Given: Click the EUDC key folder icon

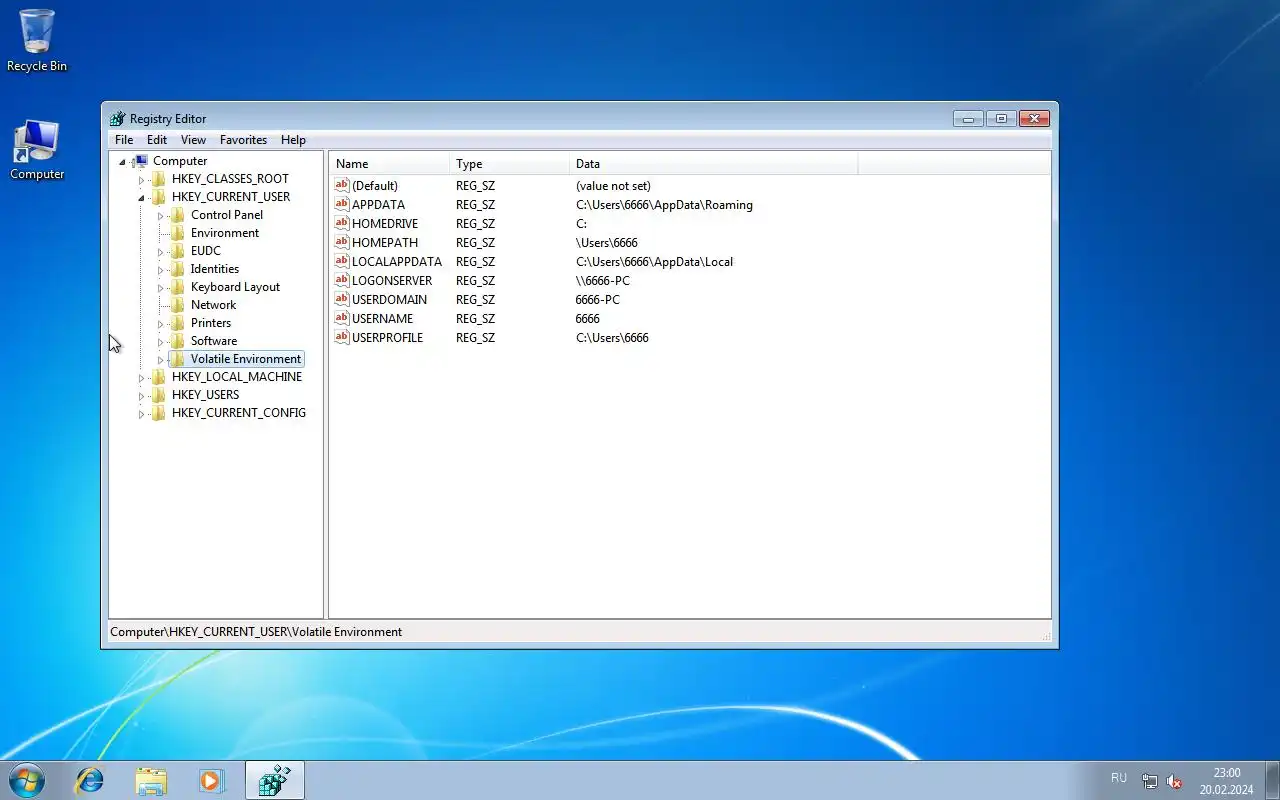Looking at the screenshot, I should pyautogui.click(x=177, y=251).
